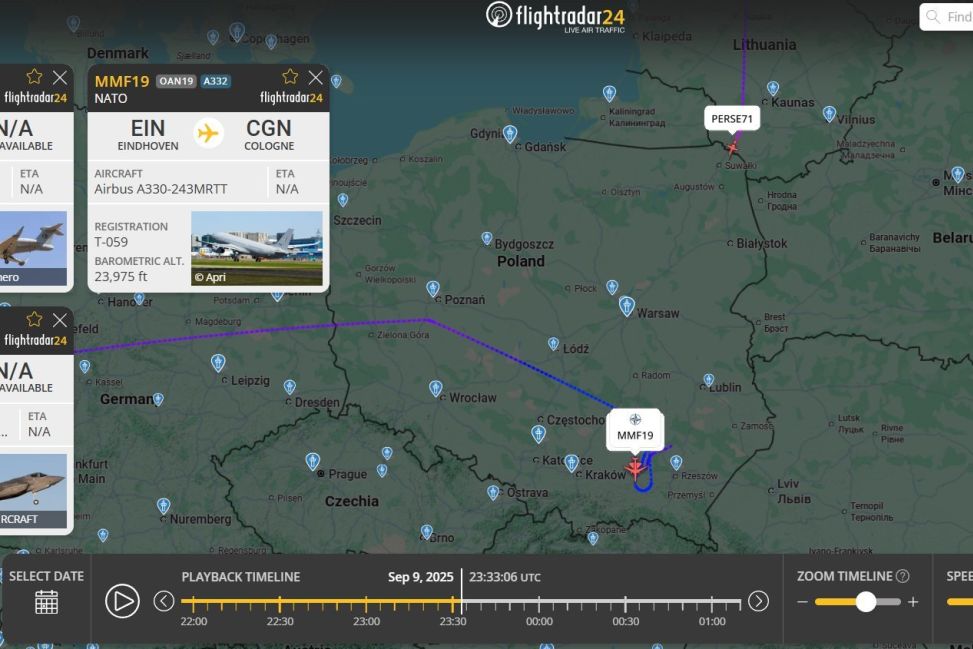Click the playback speed slider
Image resolution: width=973 pixels, height=649 pixels.
[x=959, y=602]
